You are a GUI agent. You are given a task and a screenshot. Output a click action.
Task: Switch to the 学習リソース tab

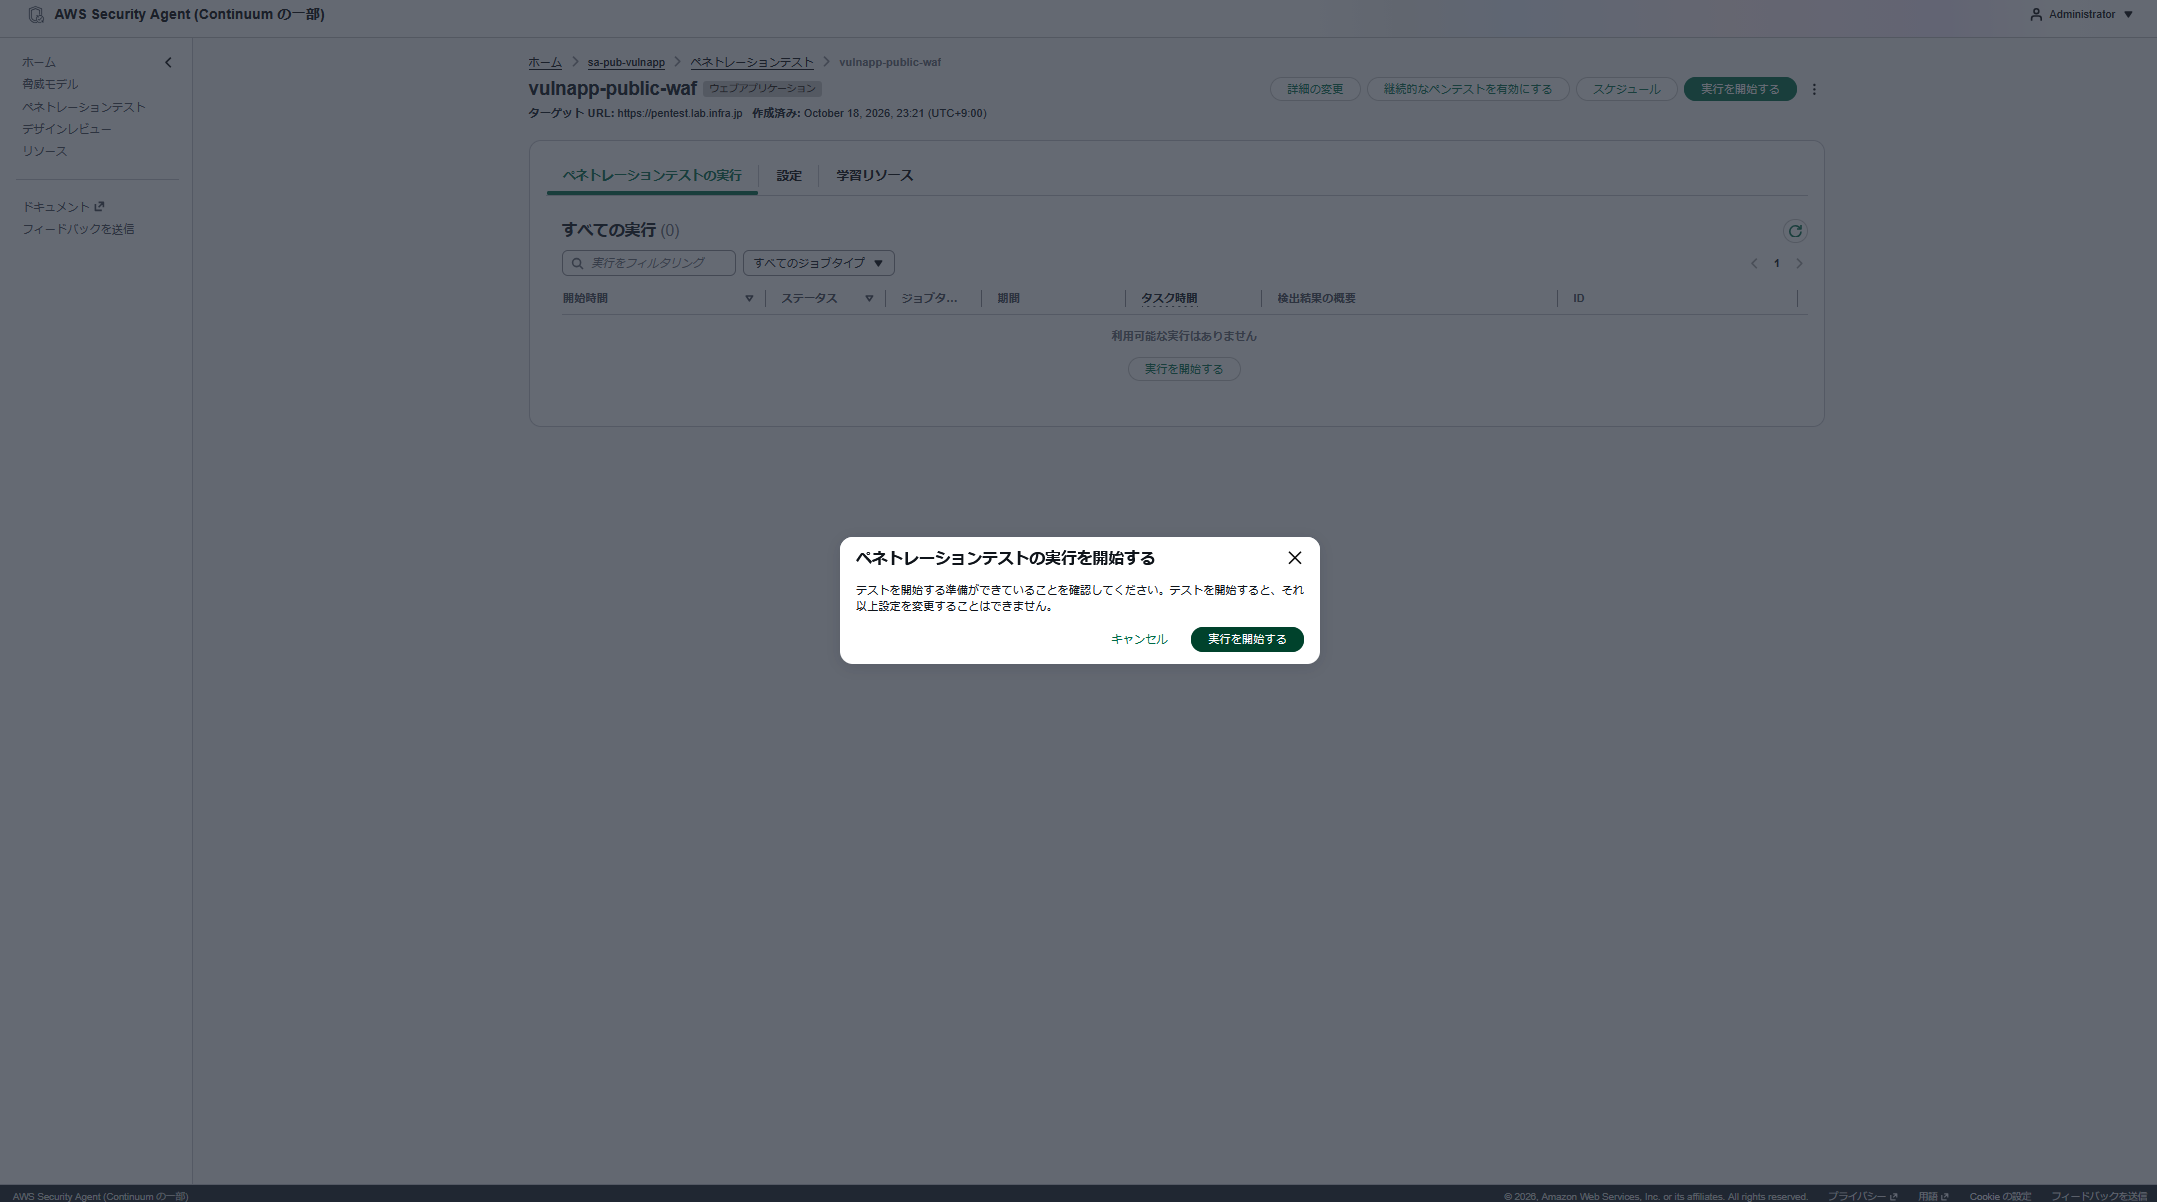click(x=875, y=175)
